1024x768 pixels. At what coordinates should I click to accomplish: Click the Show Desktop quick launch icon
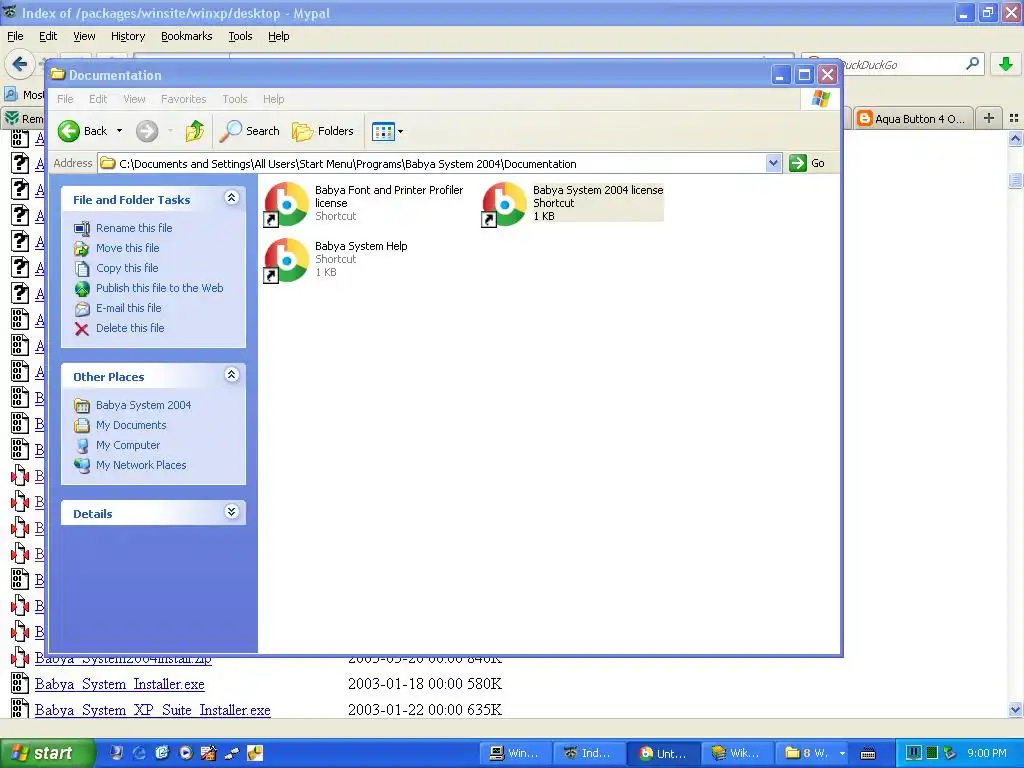pos(116,753)
